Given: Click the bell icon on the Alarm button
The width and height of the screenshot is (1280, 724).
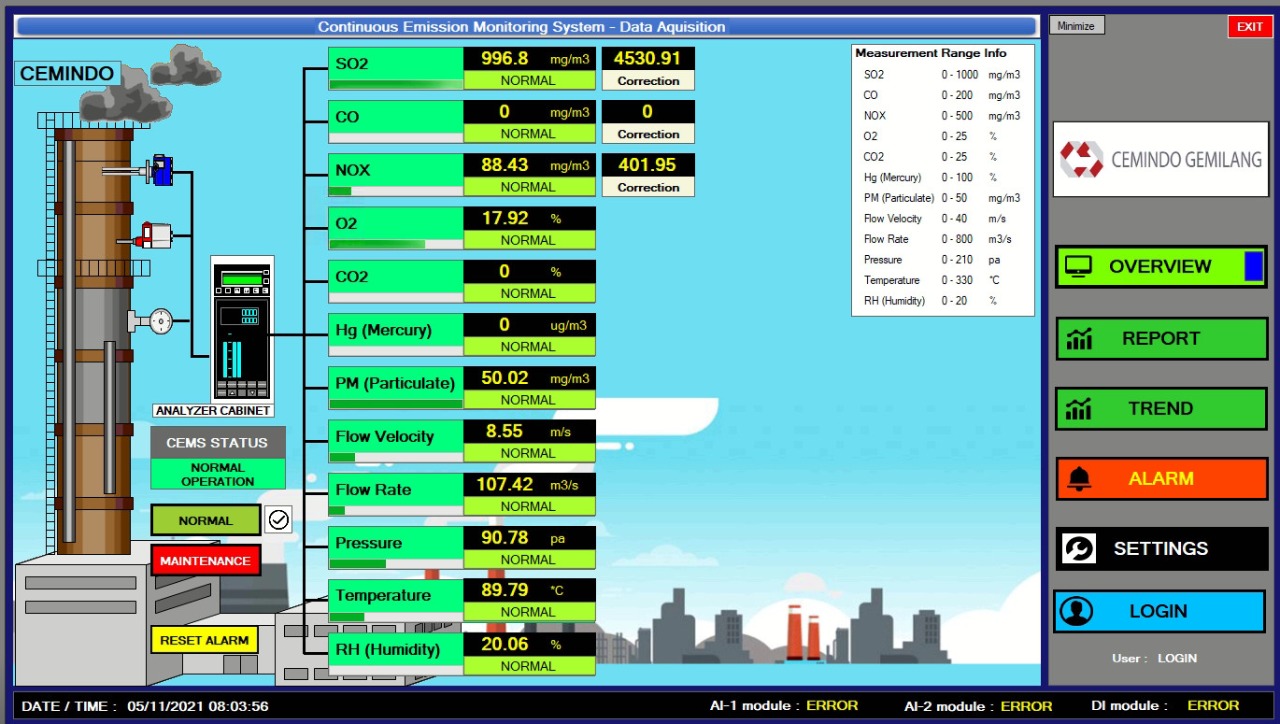Looking at the screenshot, I should point(1079,479).
